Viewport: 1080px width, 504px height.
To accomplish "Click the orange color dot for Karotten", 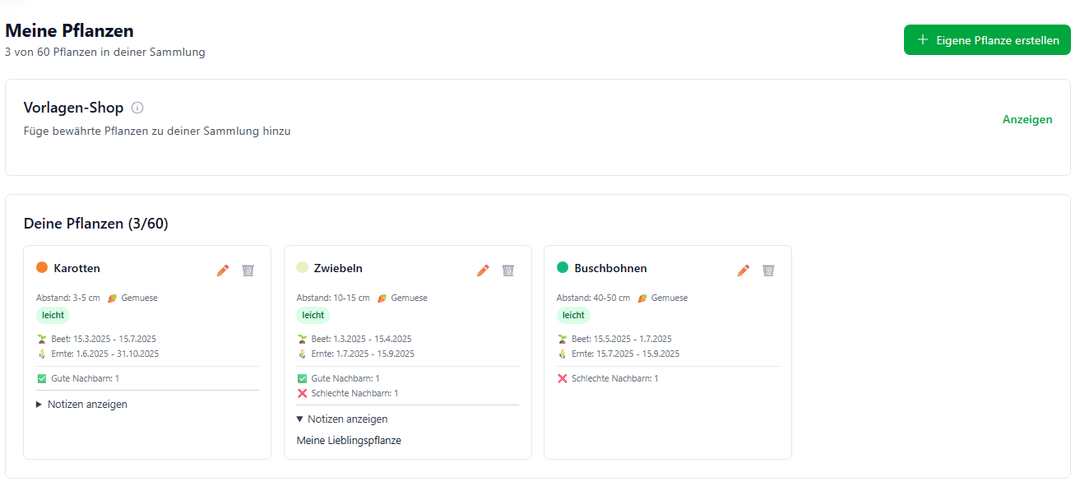I will click(42, 268).
